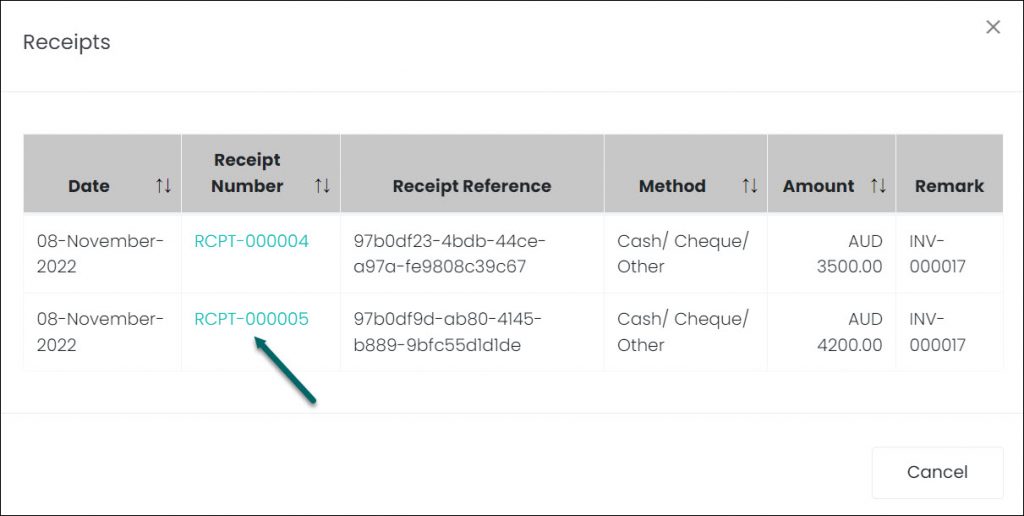Sort by Receipt Number arrows icon

tap(322, 186)
